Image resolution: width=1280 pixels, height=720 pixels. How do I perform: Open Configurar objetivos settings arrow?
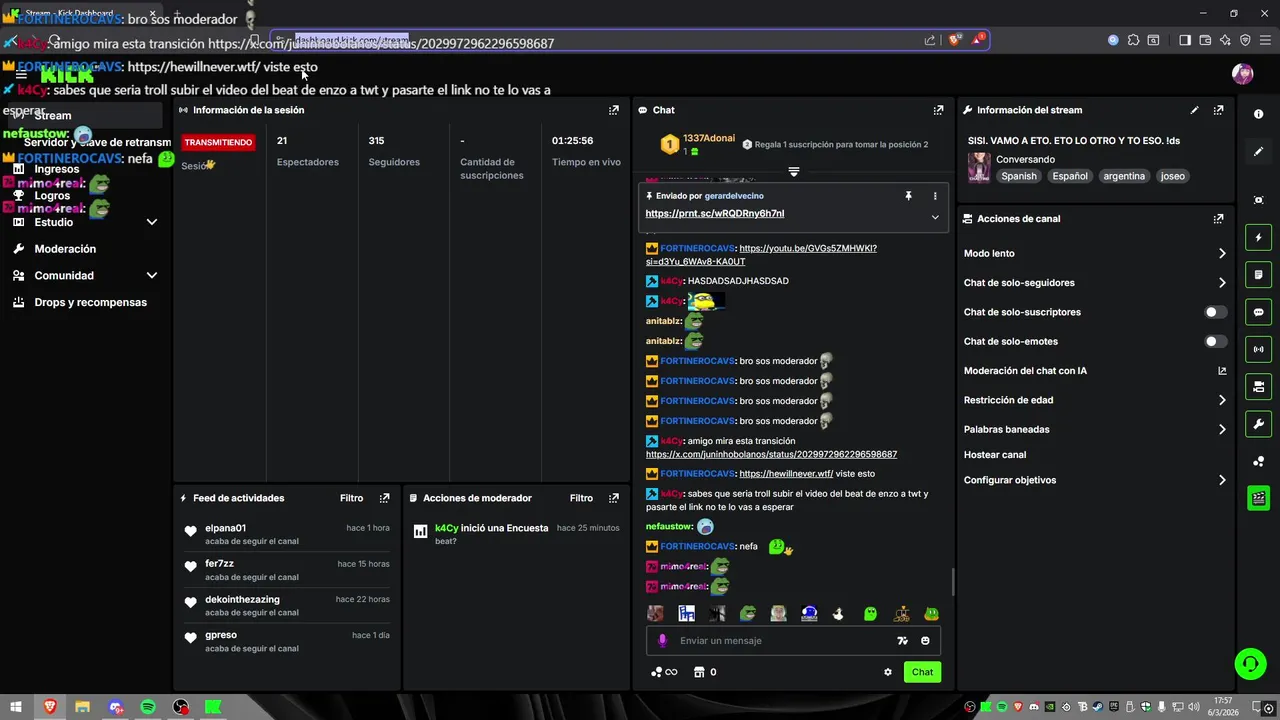click(1222, 480)
